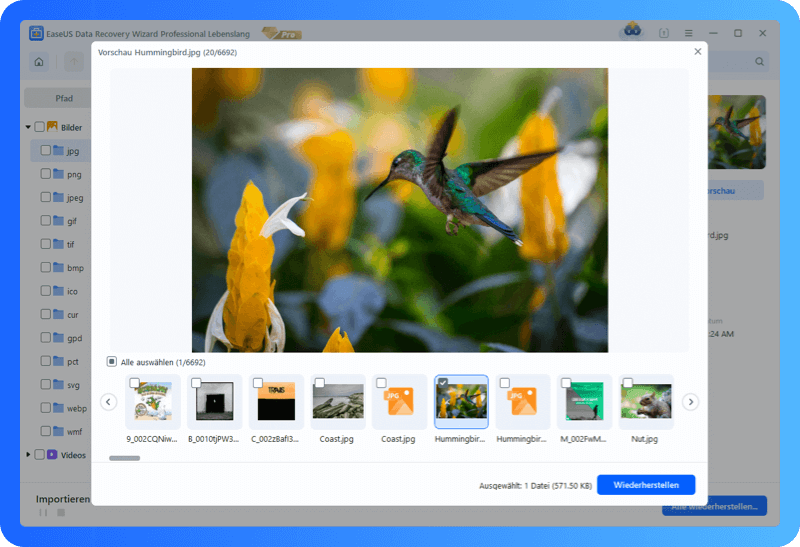Screen dimensions: 800x547
Task: Tick the checkbox on Nut.jpg thumbnail
Action: click(x=628, y=383)
